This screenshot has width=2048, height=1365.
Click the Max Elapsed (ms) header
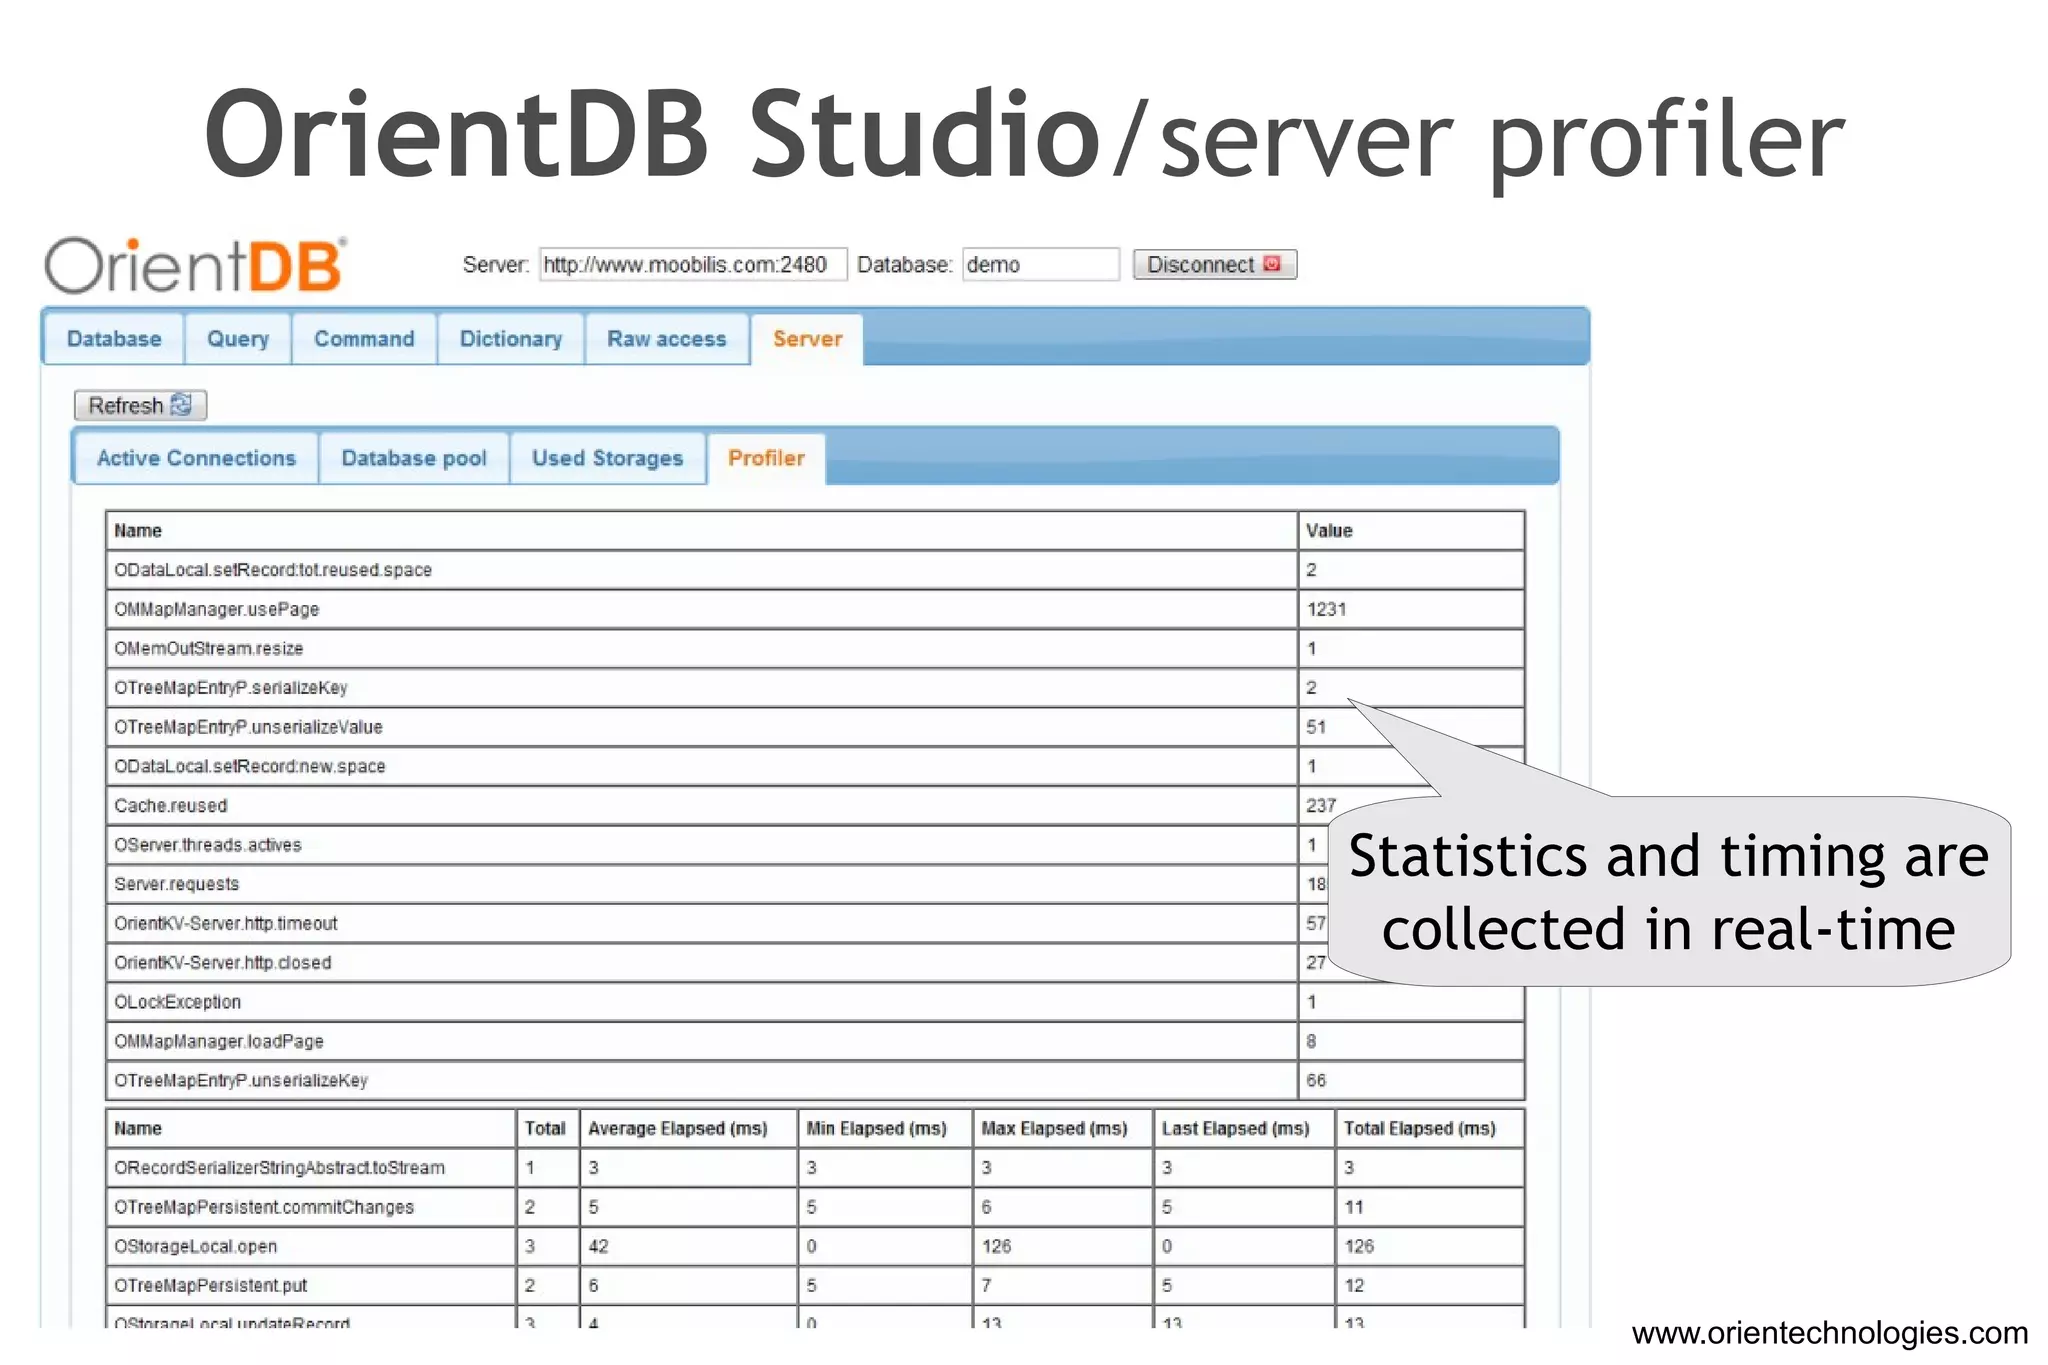pos(1063,1128)
